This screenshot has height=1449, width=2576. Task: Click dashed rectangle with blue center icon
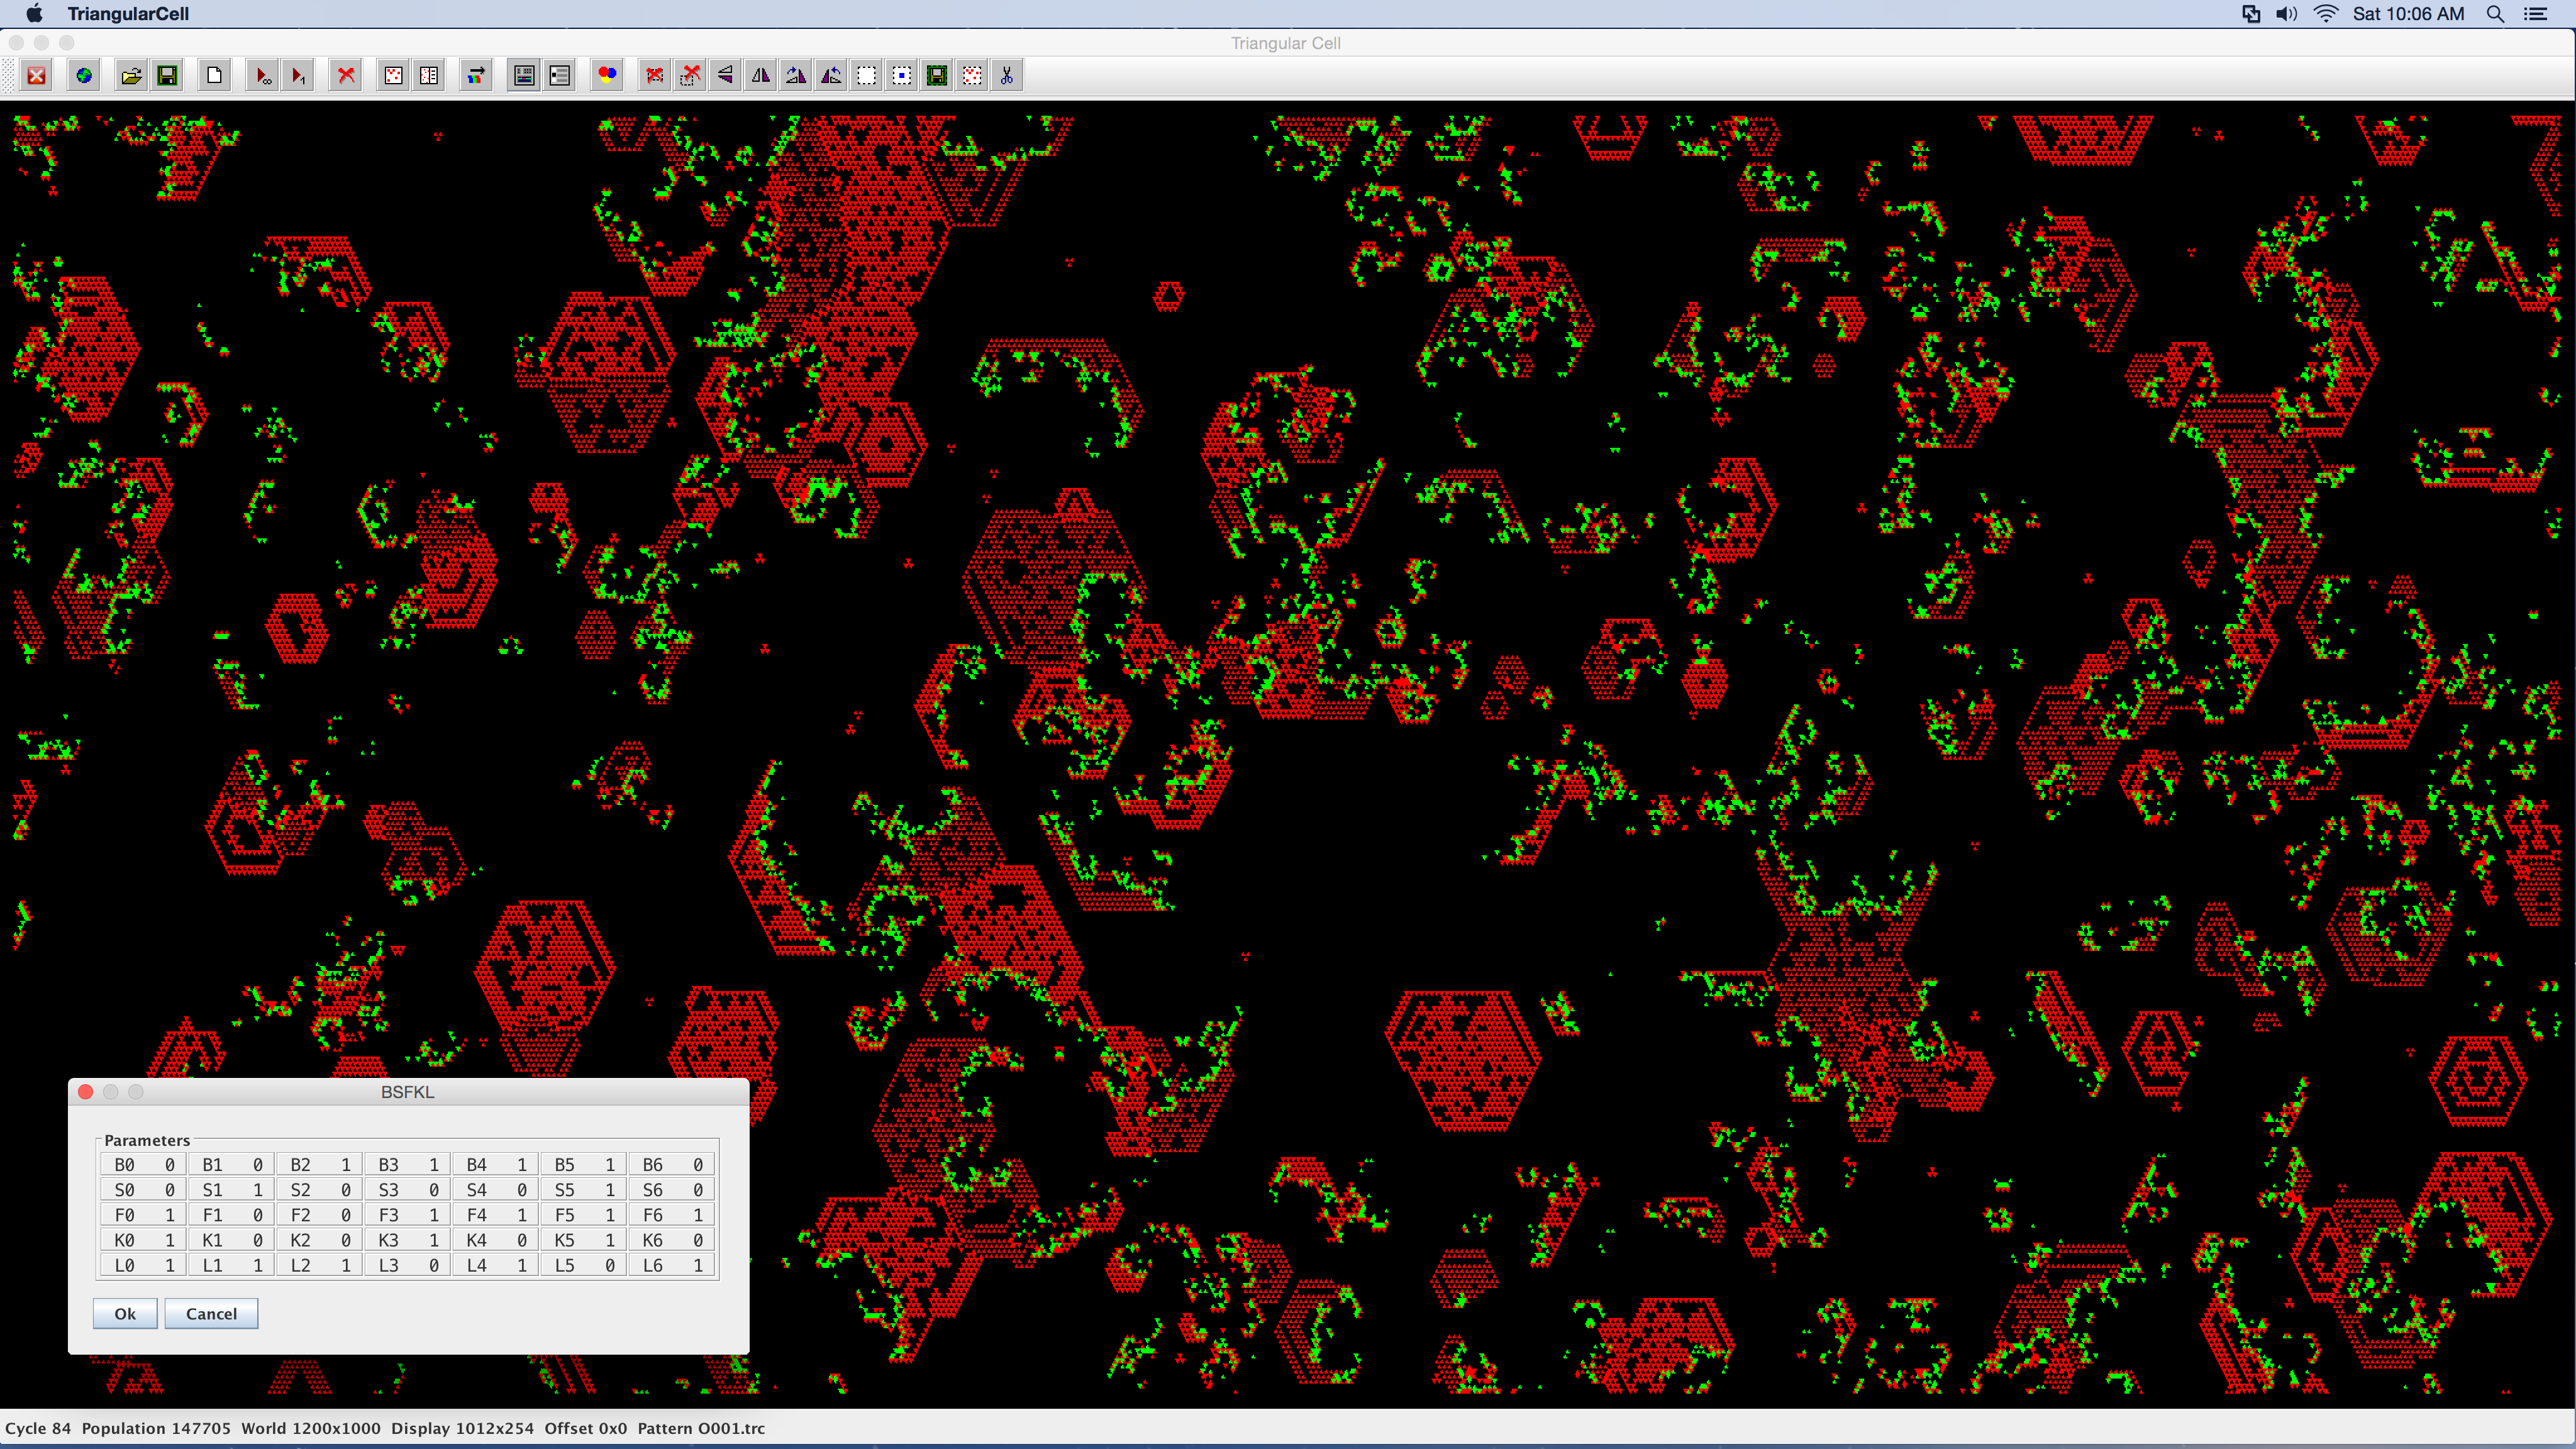click(902, 75)
